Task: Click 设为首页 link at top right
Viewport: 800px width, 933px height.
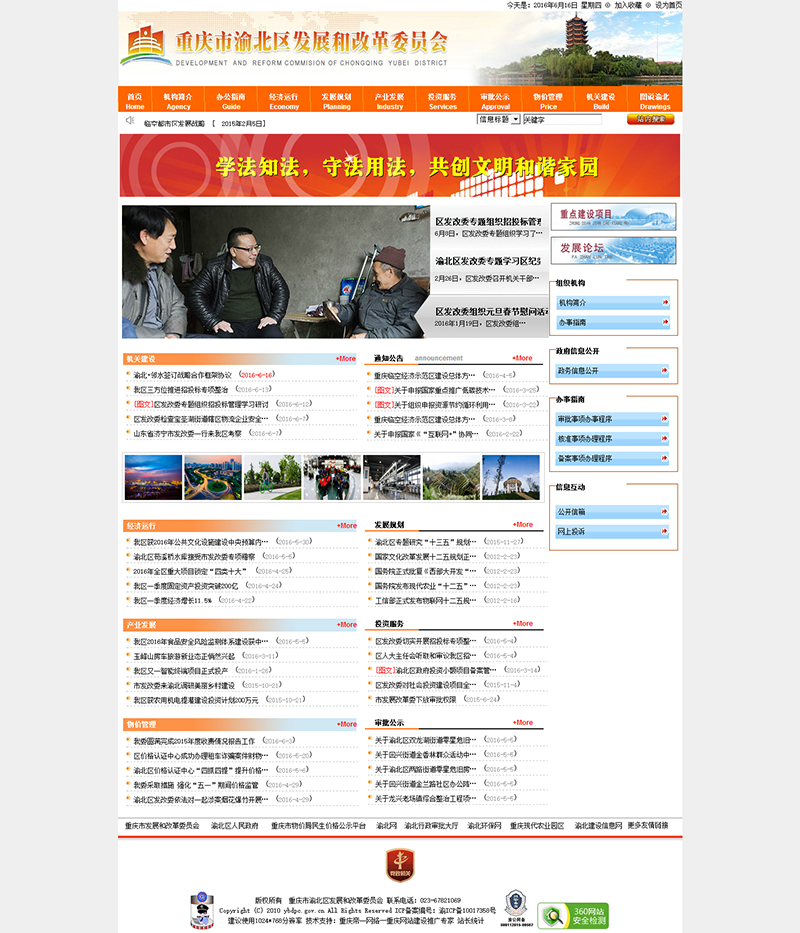Action: [x=668, y=5]
